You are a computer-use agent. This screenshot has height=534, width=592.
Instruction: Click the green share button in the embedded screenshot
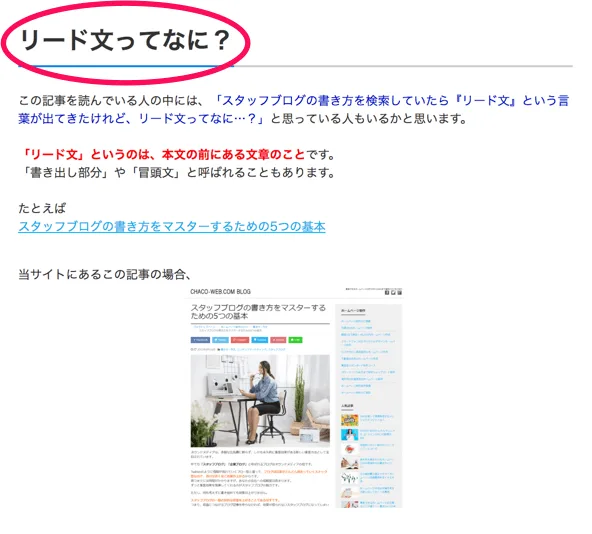tap(296, 340)
